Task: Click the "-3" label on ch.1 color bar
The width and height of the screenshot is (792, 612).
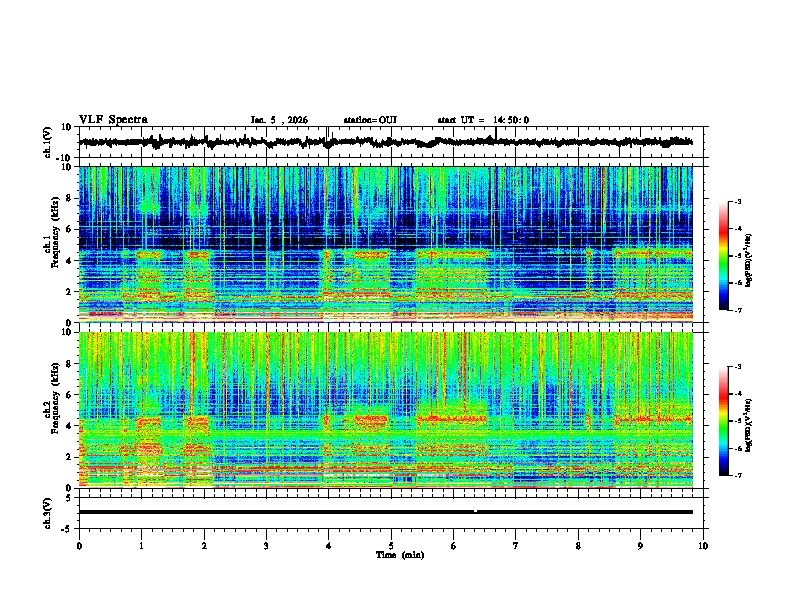Action: coord(738,201)
